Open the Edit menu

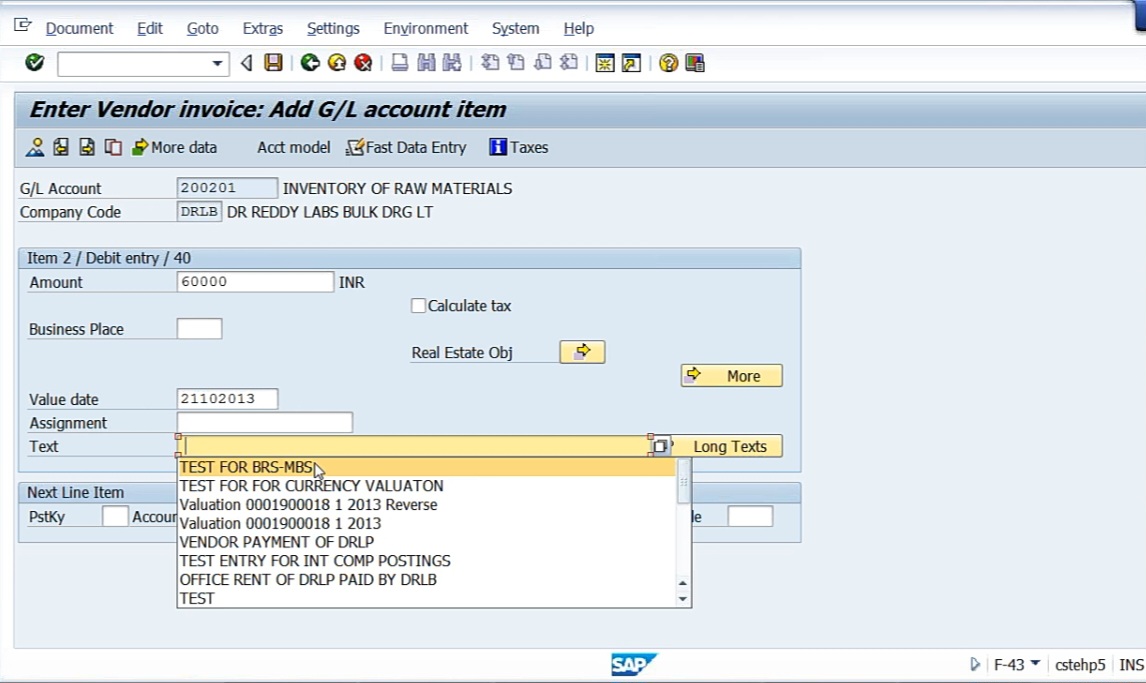click(x=150, y=28)
